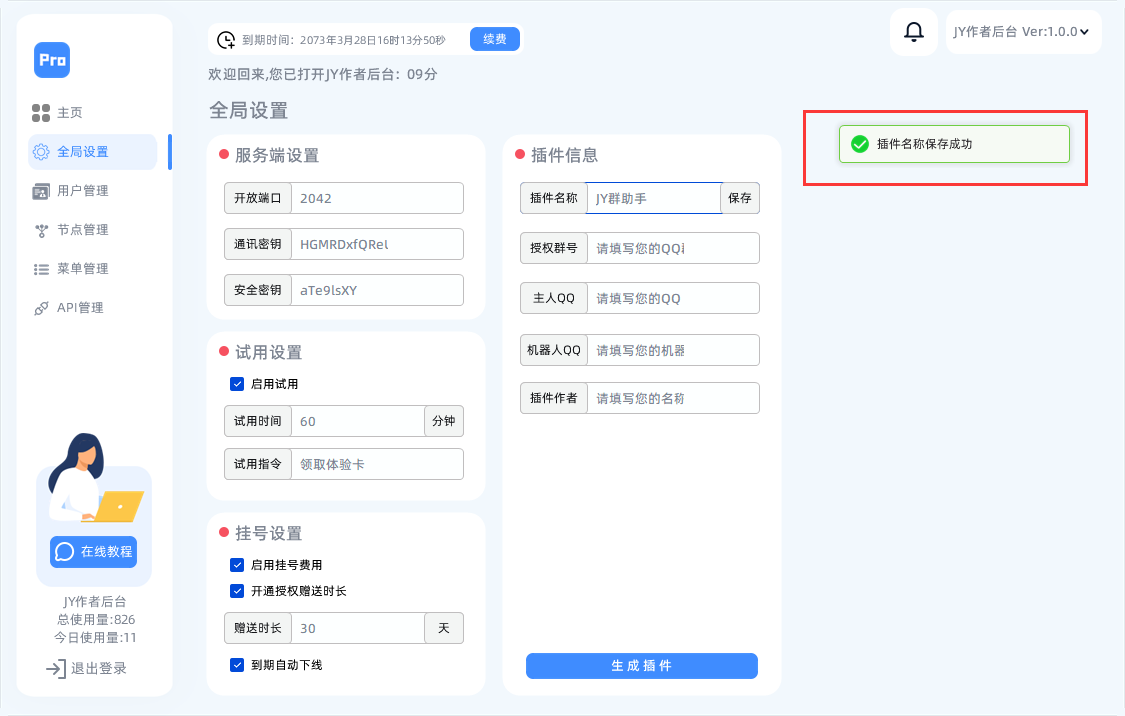Click the 续费 renewal button

click(x=494, y=38)
